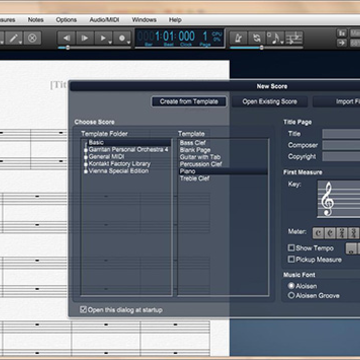
Task: Choose the Bass Clef template
Action: (193, 143)
